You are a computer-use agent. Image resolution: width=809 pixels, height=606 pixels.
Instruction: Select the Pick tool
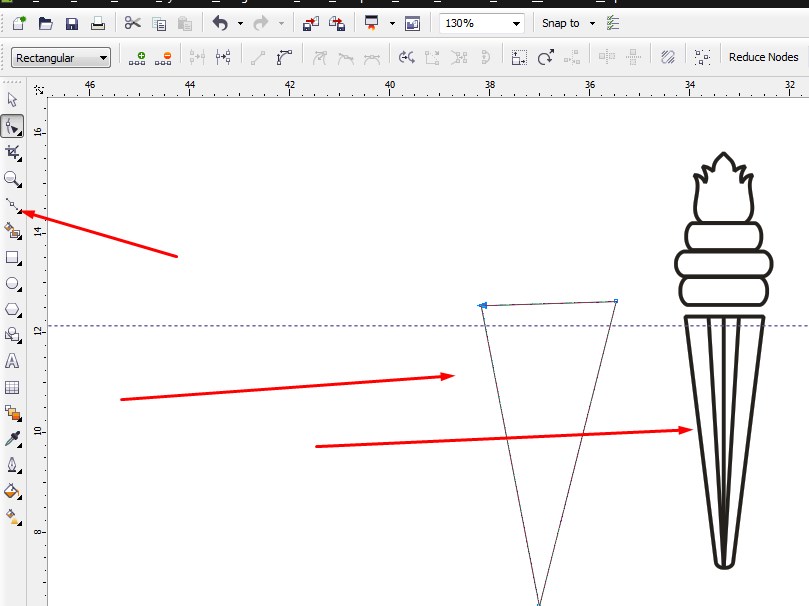[x=13, y=100]
